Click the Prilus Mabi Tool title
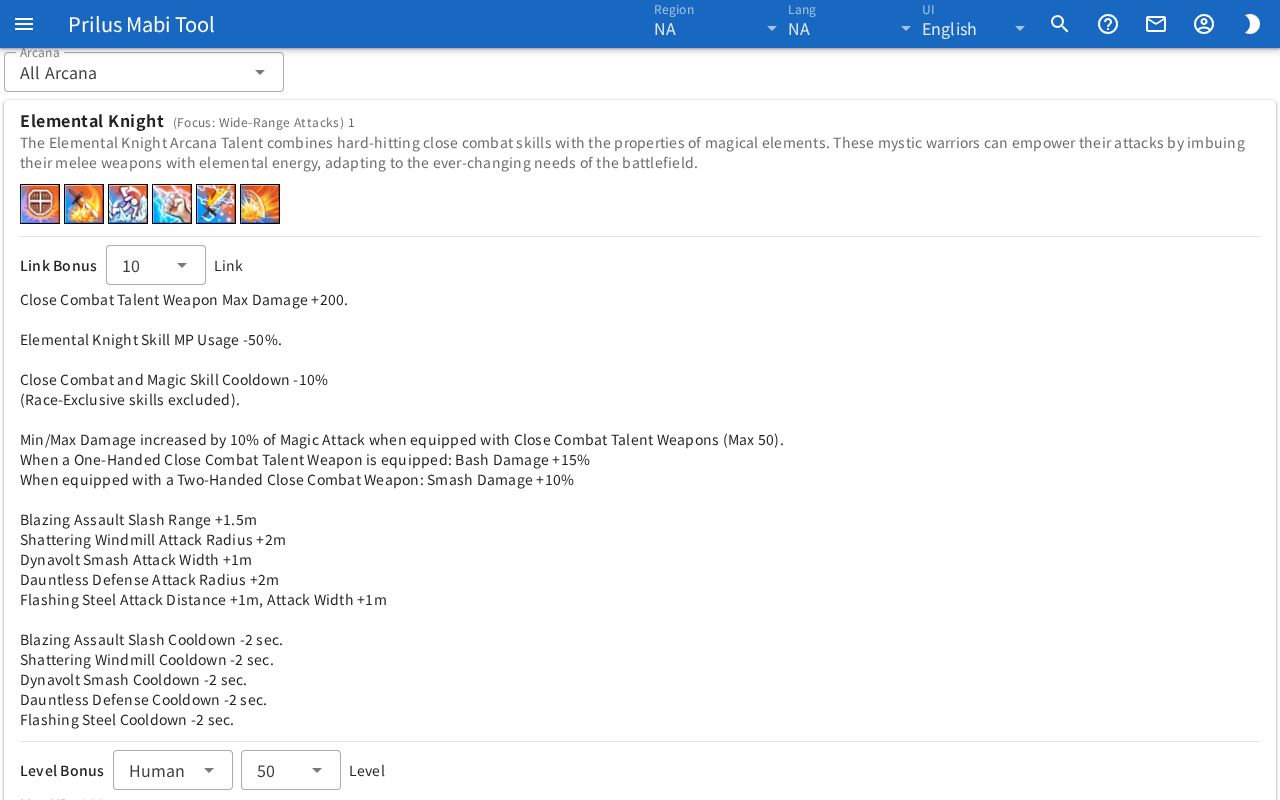The height and width of the screenshot is (800, 1280). coord(141,24)
